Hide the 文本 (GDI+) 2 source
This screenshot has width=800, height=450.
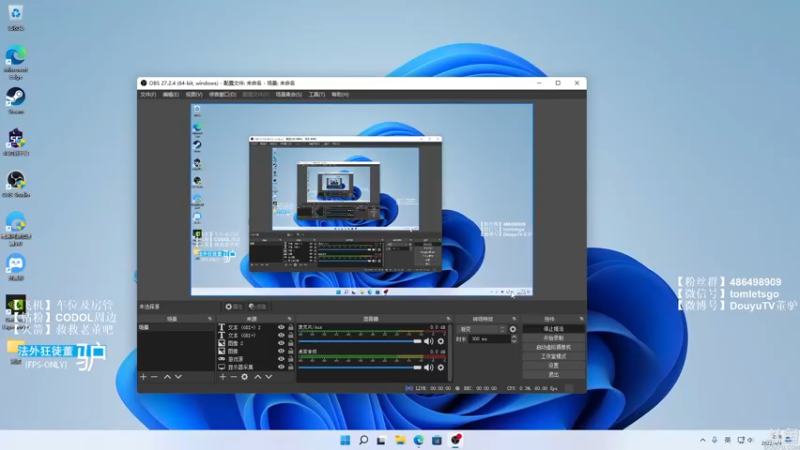click(281, 328)
